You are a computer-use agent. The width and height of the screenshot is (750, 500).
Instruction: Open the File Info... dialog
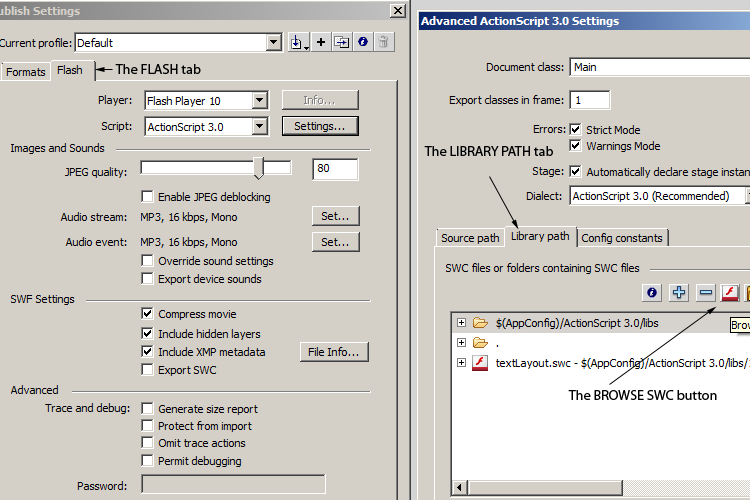coord(334,352)
